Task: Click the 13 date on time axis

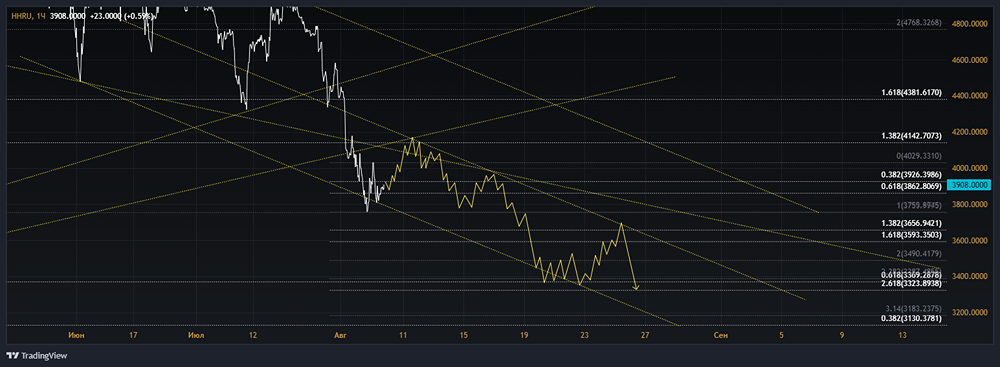Action: point(902,335)
